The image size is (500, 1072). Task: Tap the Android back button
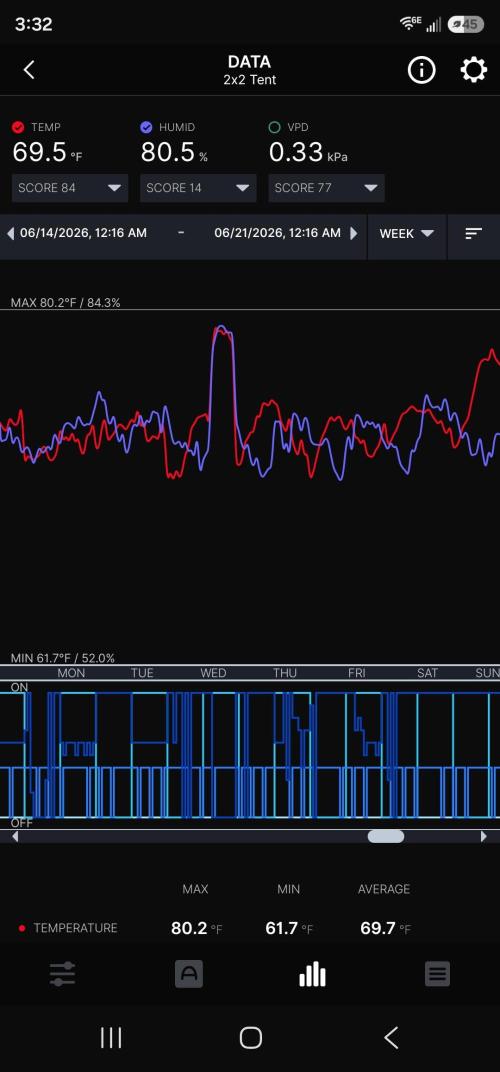[391, 1037]
